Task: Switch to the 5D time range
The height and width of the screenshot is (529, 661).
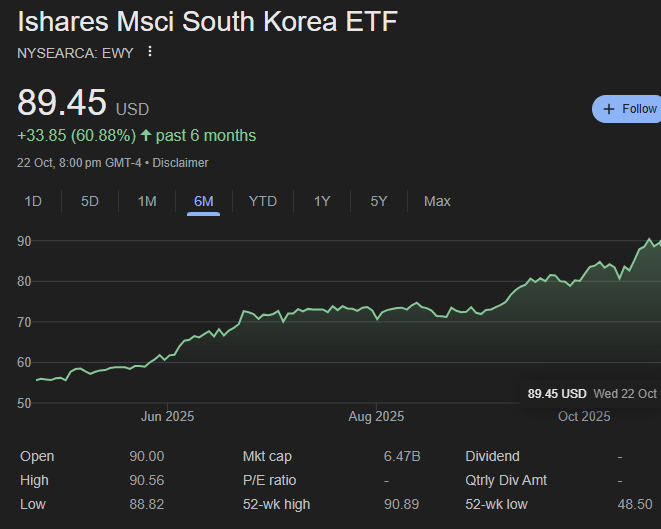Action: (90, 201)
